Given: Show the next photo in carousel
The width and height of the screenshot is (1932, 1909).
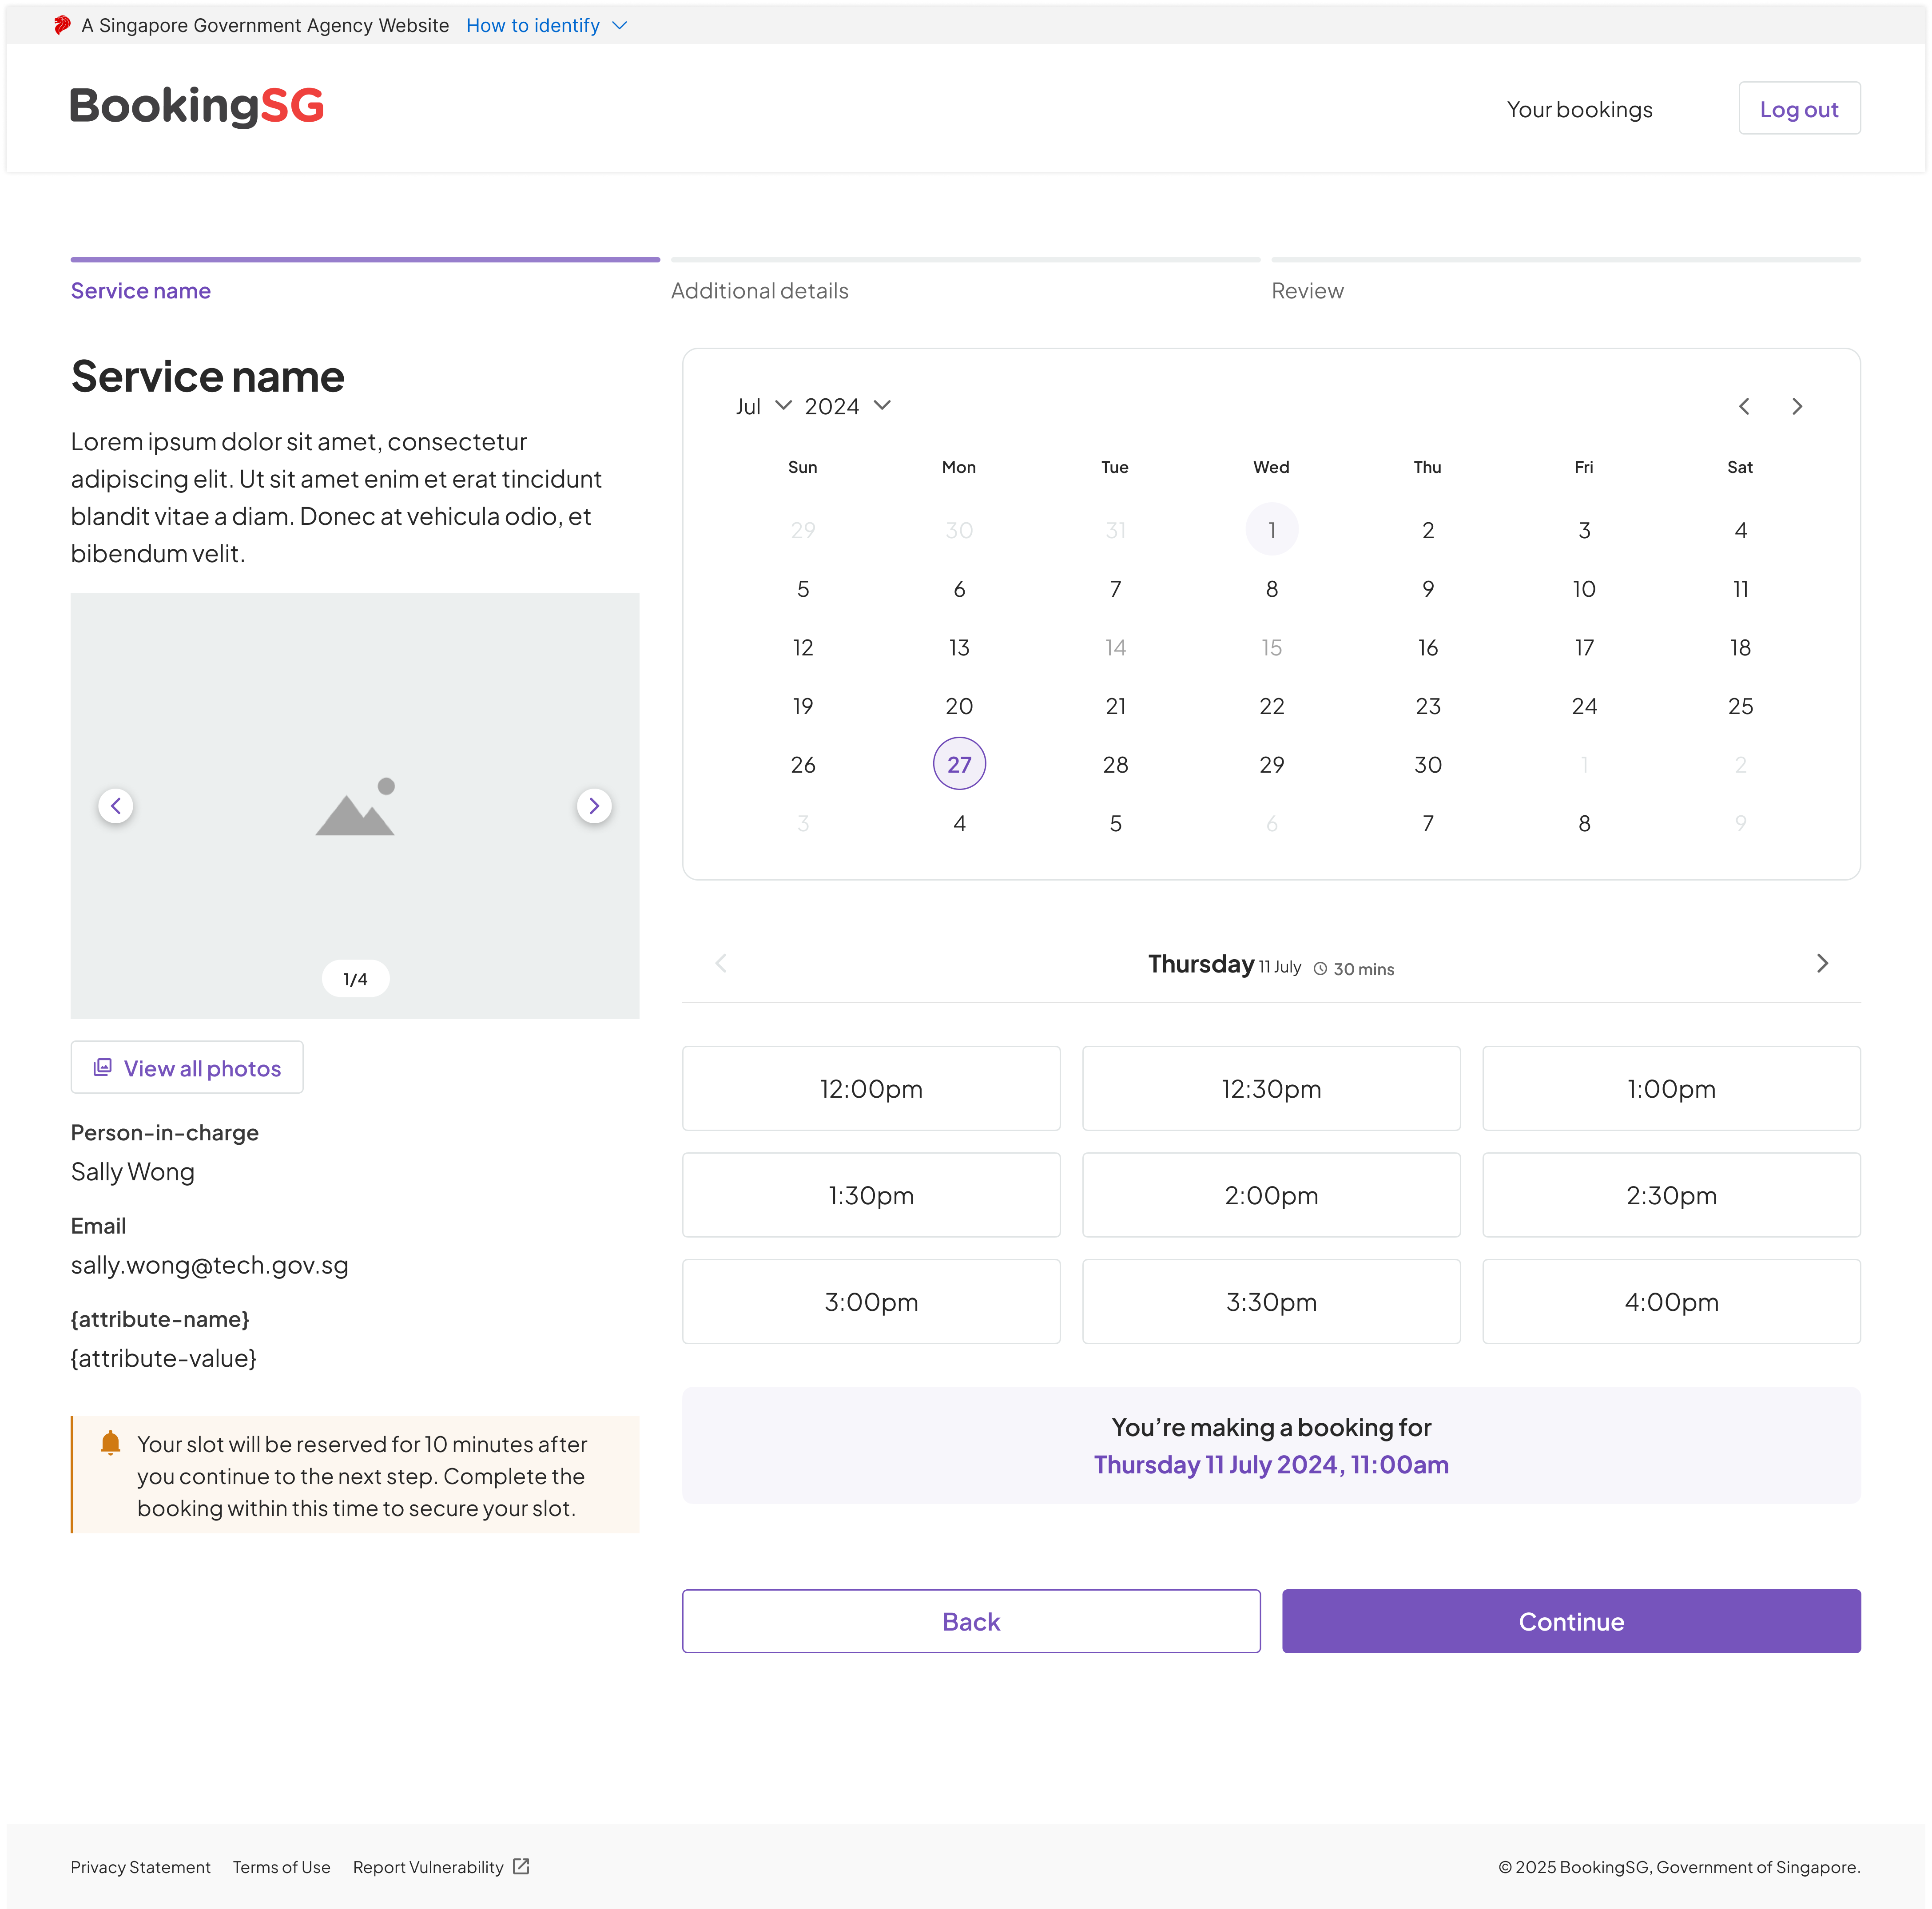Looking at the screenshot, I should [x=594, y=806].
